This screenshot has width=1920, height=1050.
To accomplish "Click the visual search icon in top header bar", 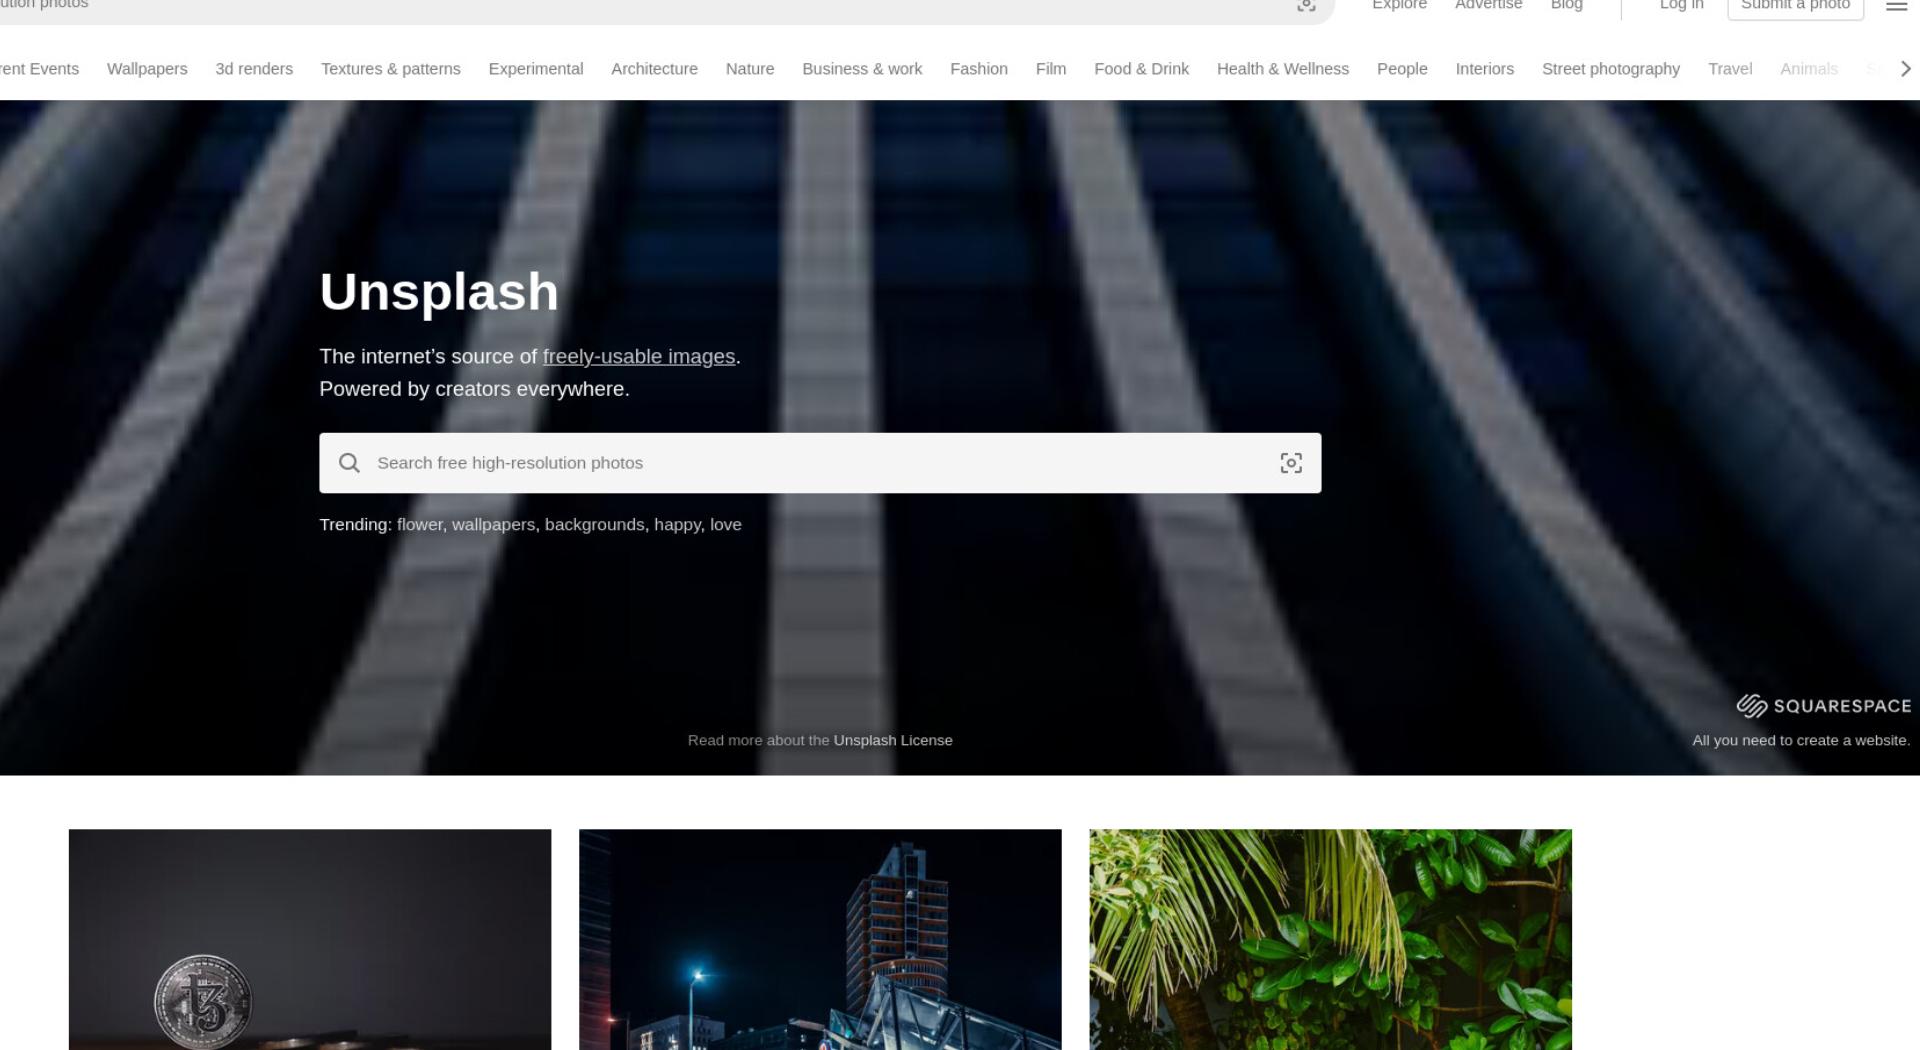I will 1306,5.
